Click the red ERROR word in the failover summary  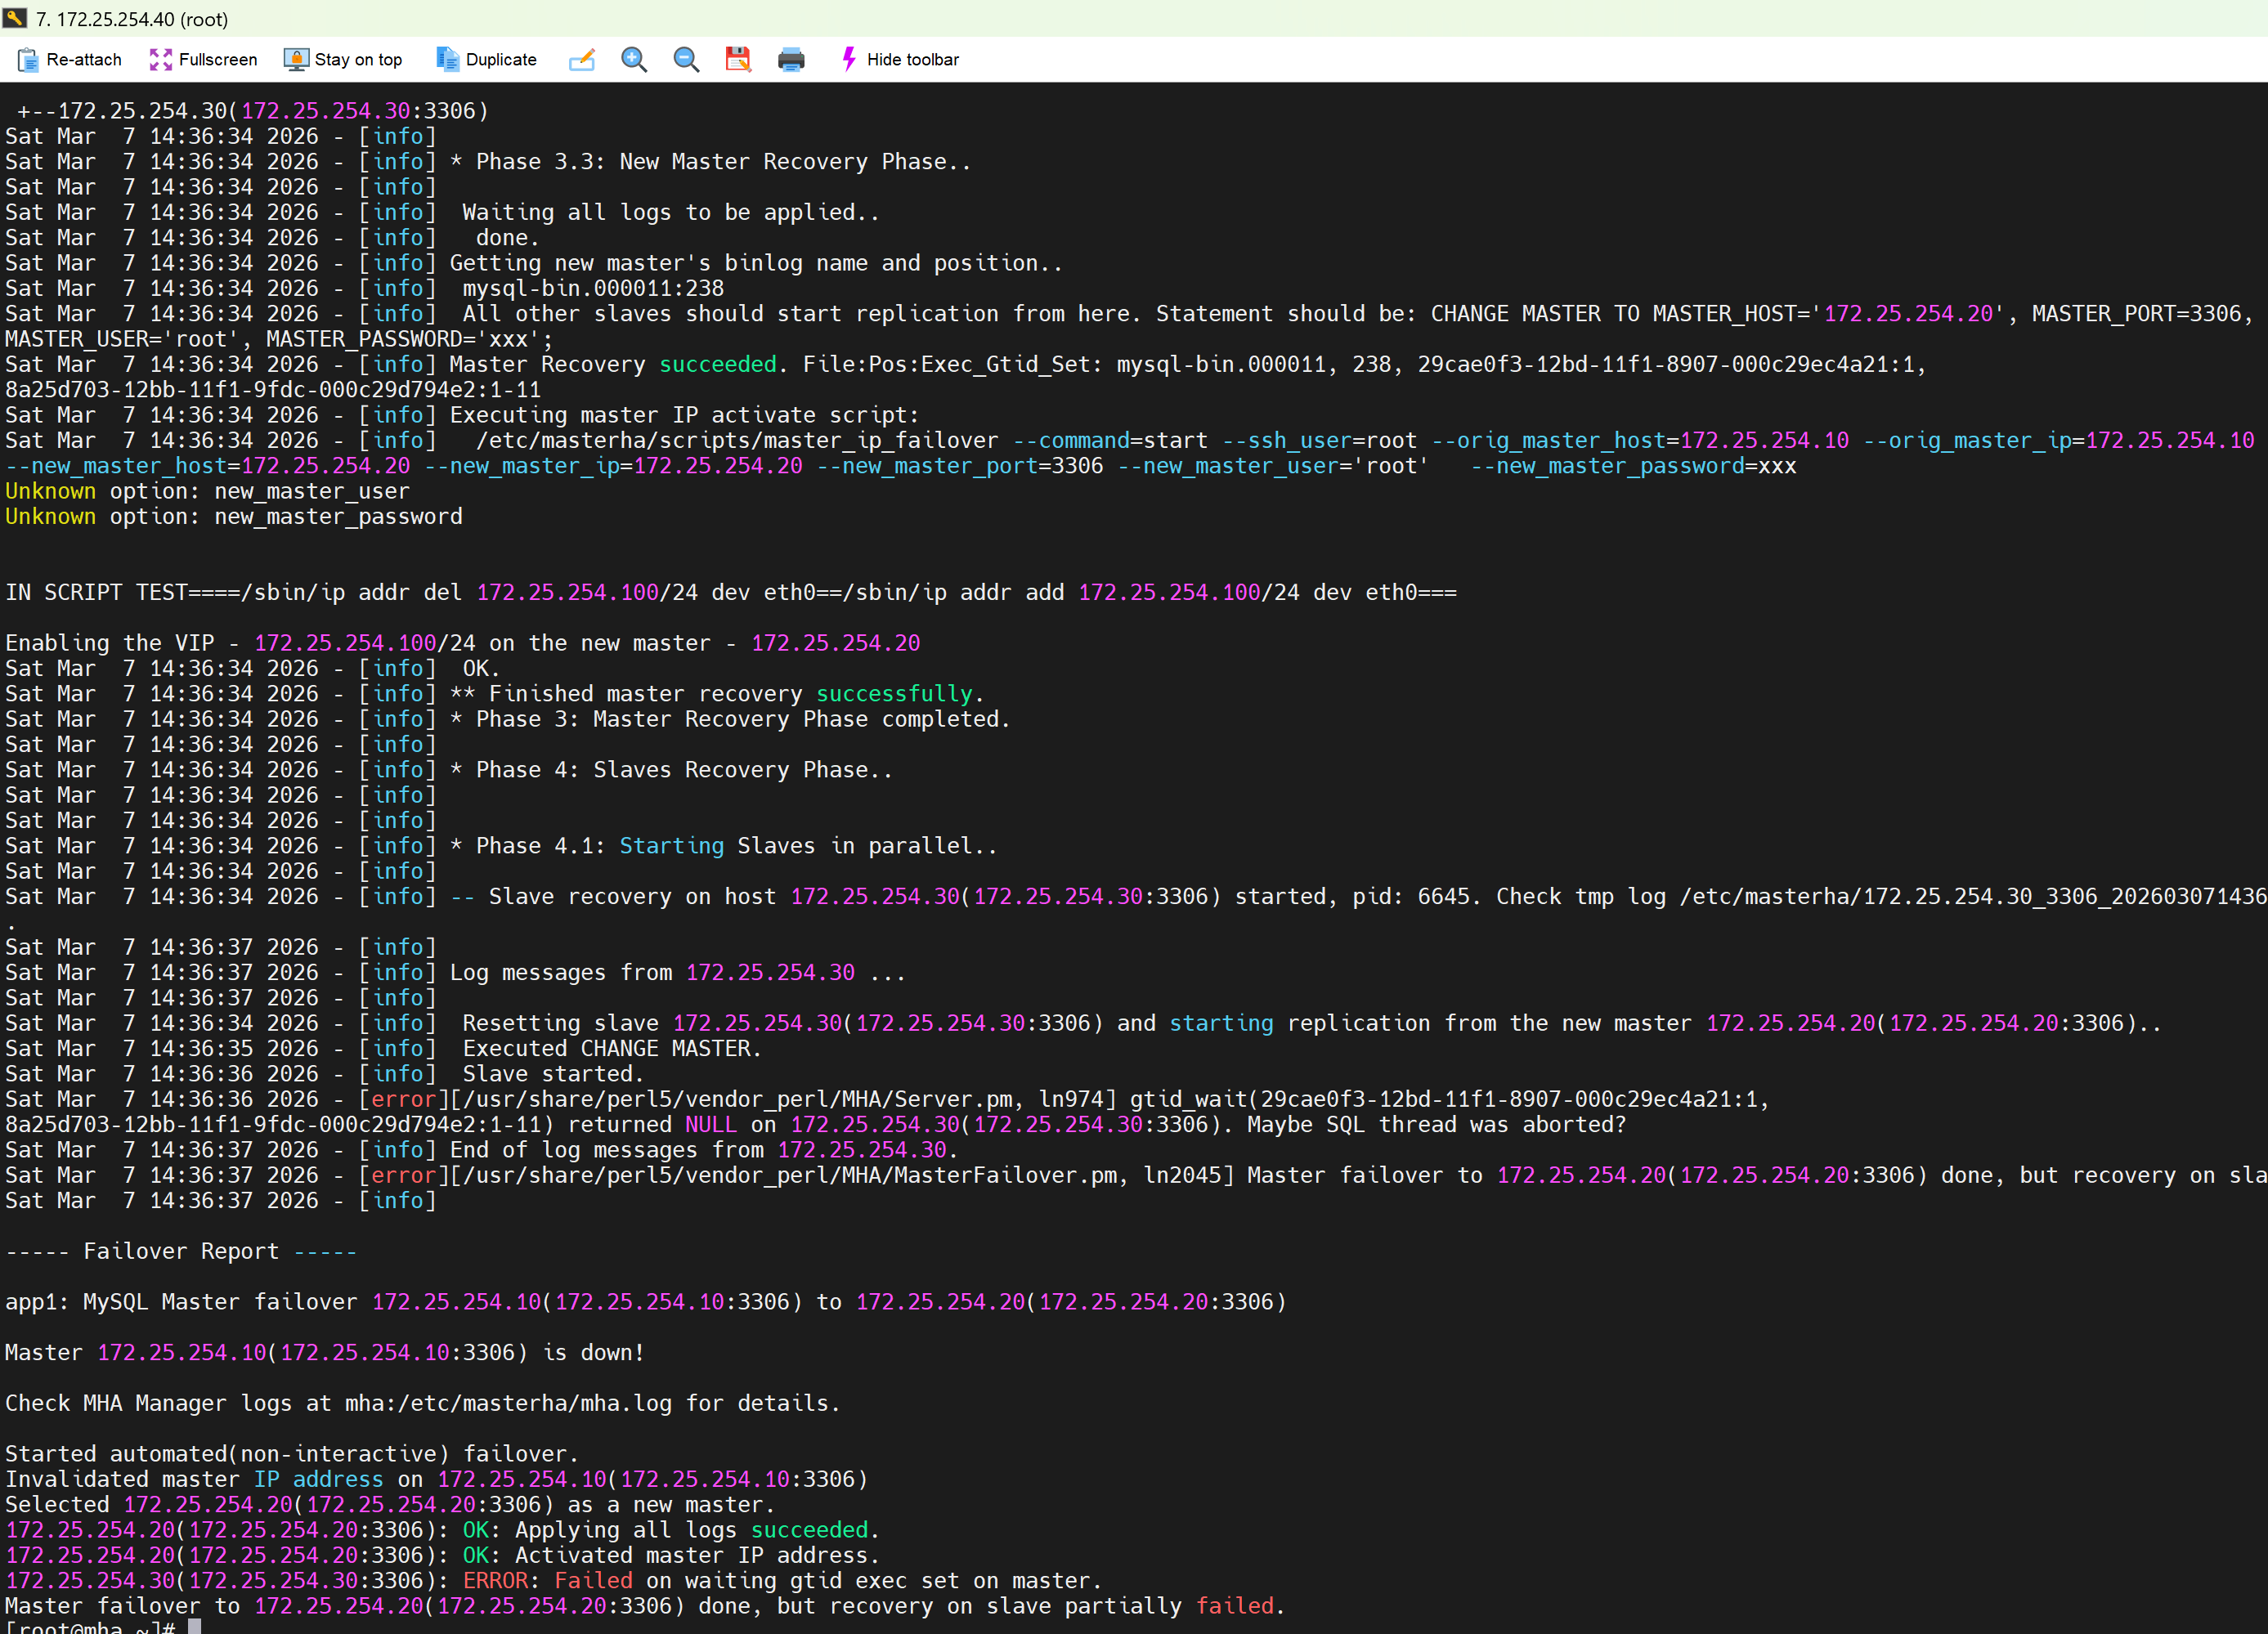pos(495,1580)
